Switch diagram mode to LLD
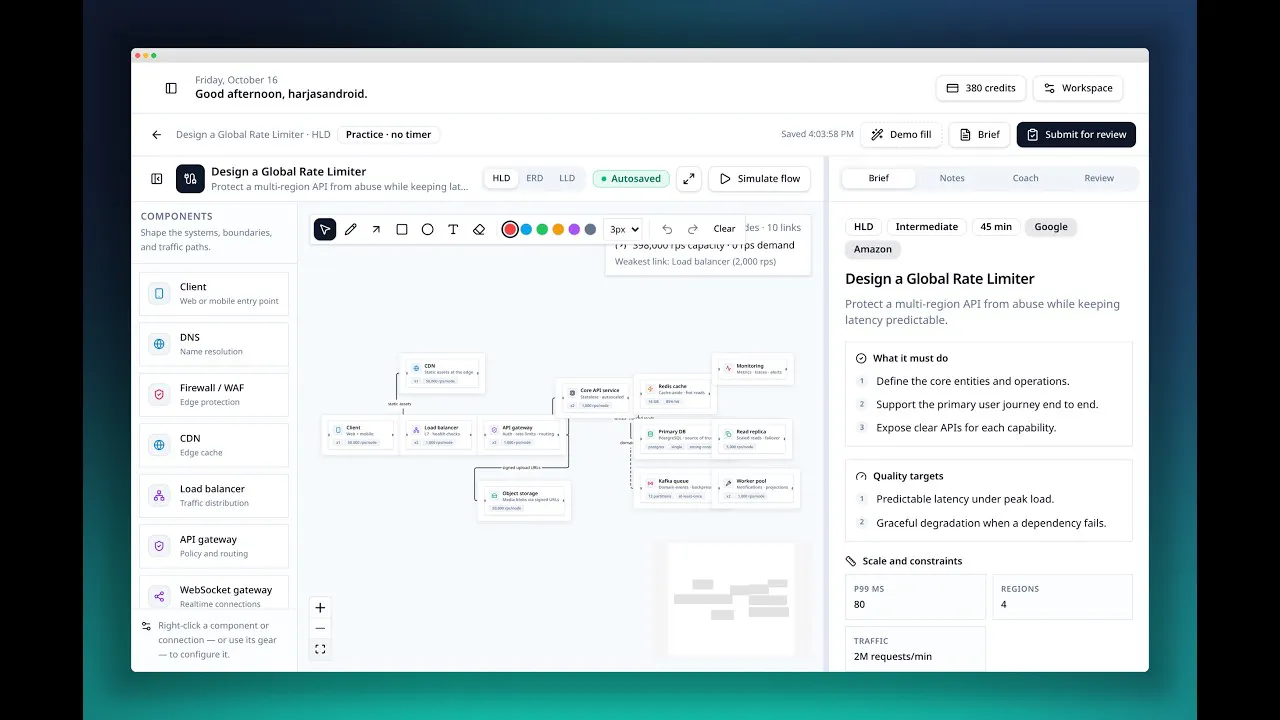The width and height of the screenshot is (1280, 720). pos(567,179)
